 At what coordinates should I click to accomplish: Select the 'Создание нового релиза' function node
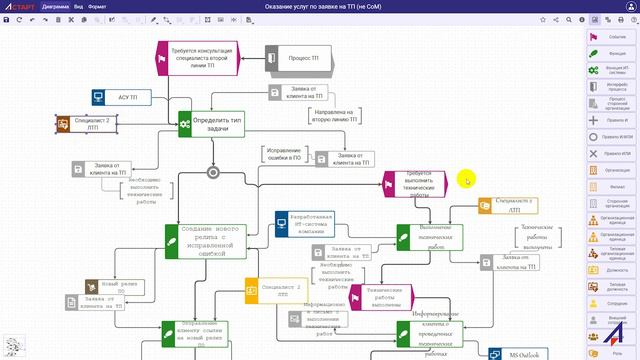point(206,241)
